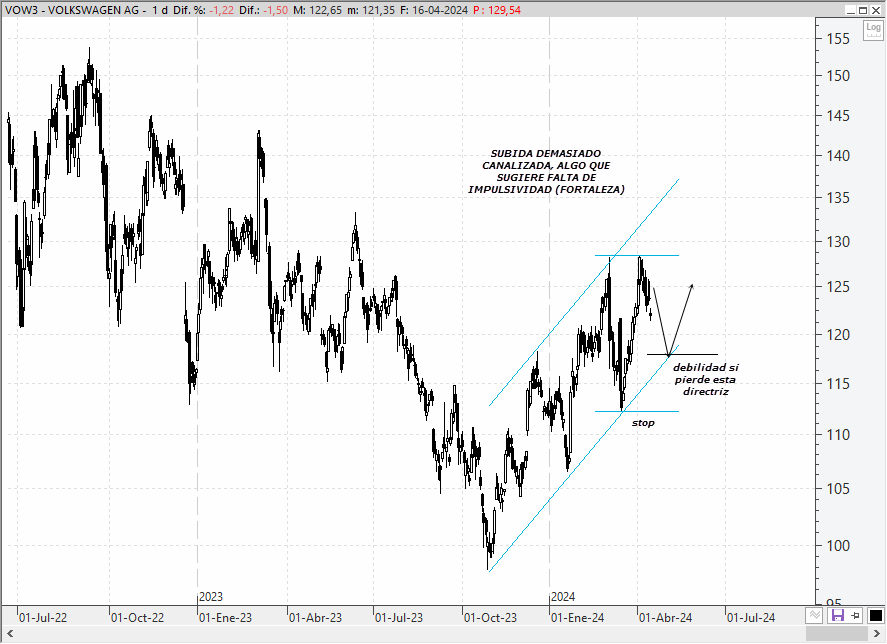Click the '01-Jul-24' date axis label

point(751,617)
